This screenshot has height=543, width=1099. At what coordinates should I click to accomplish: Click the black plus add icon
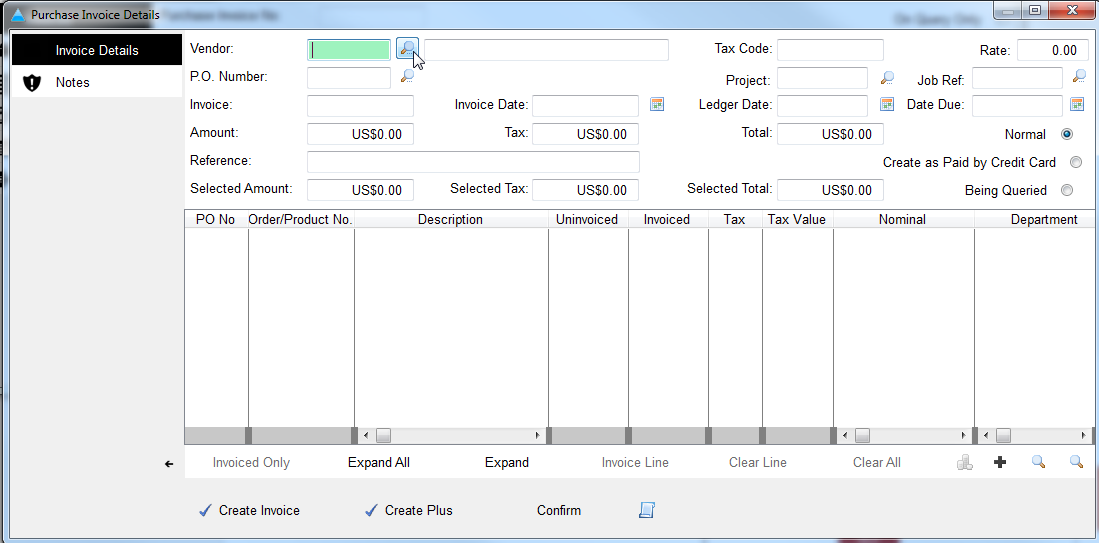(x=1000, y=462)
